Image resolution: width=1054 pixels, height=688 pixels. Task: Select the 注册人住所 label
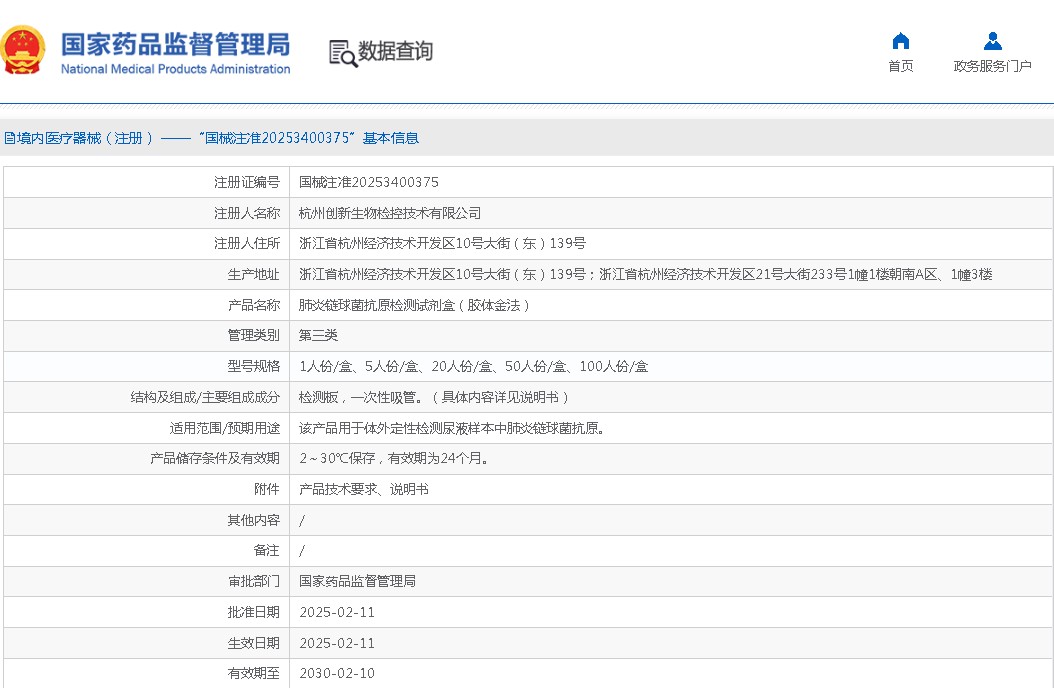[247, 243]
